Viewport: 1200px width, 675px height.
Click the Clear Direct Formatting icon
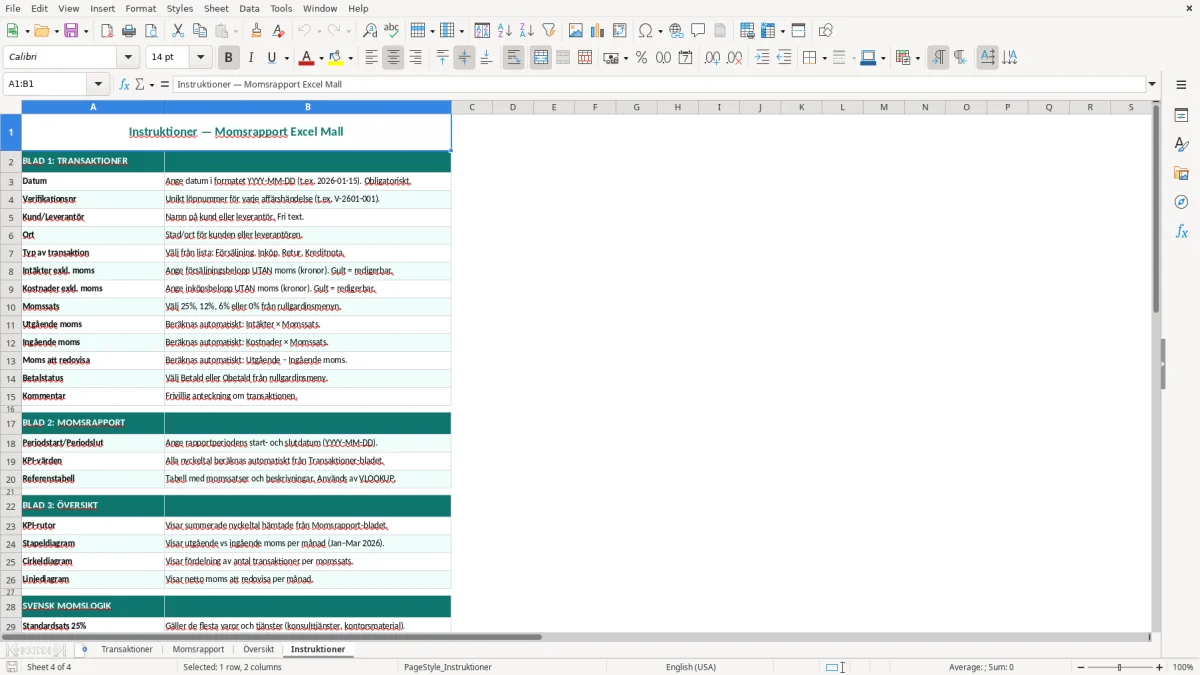coord(279,31)
